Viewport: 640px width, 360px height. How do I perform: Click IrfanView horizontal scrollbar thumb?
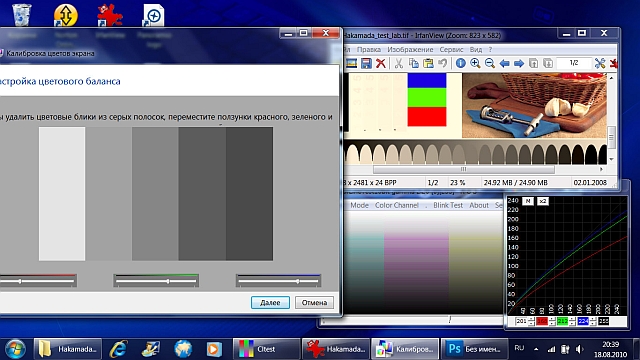click(x=464, y=169)
